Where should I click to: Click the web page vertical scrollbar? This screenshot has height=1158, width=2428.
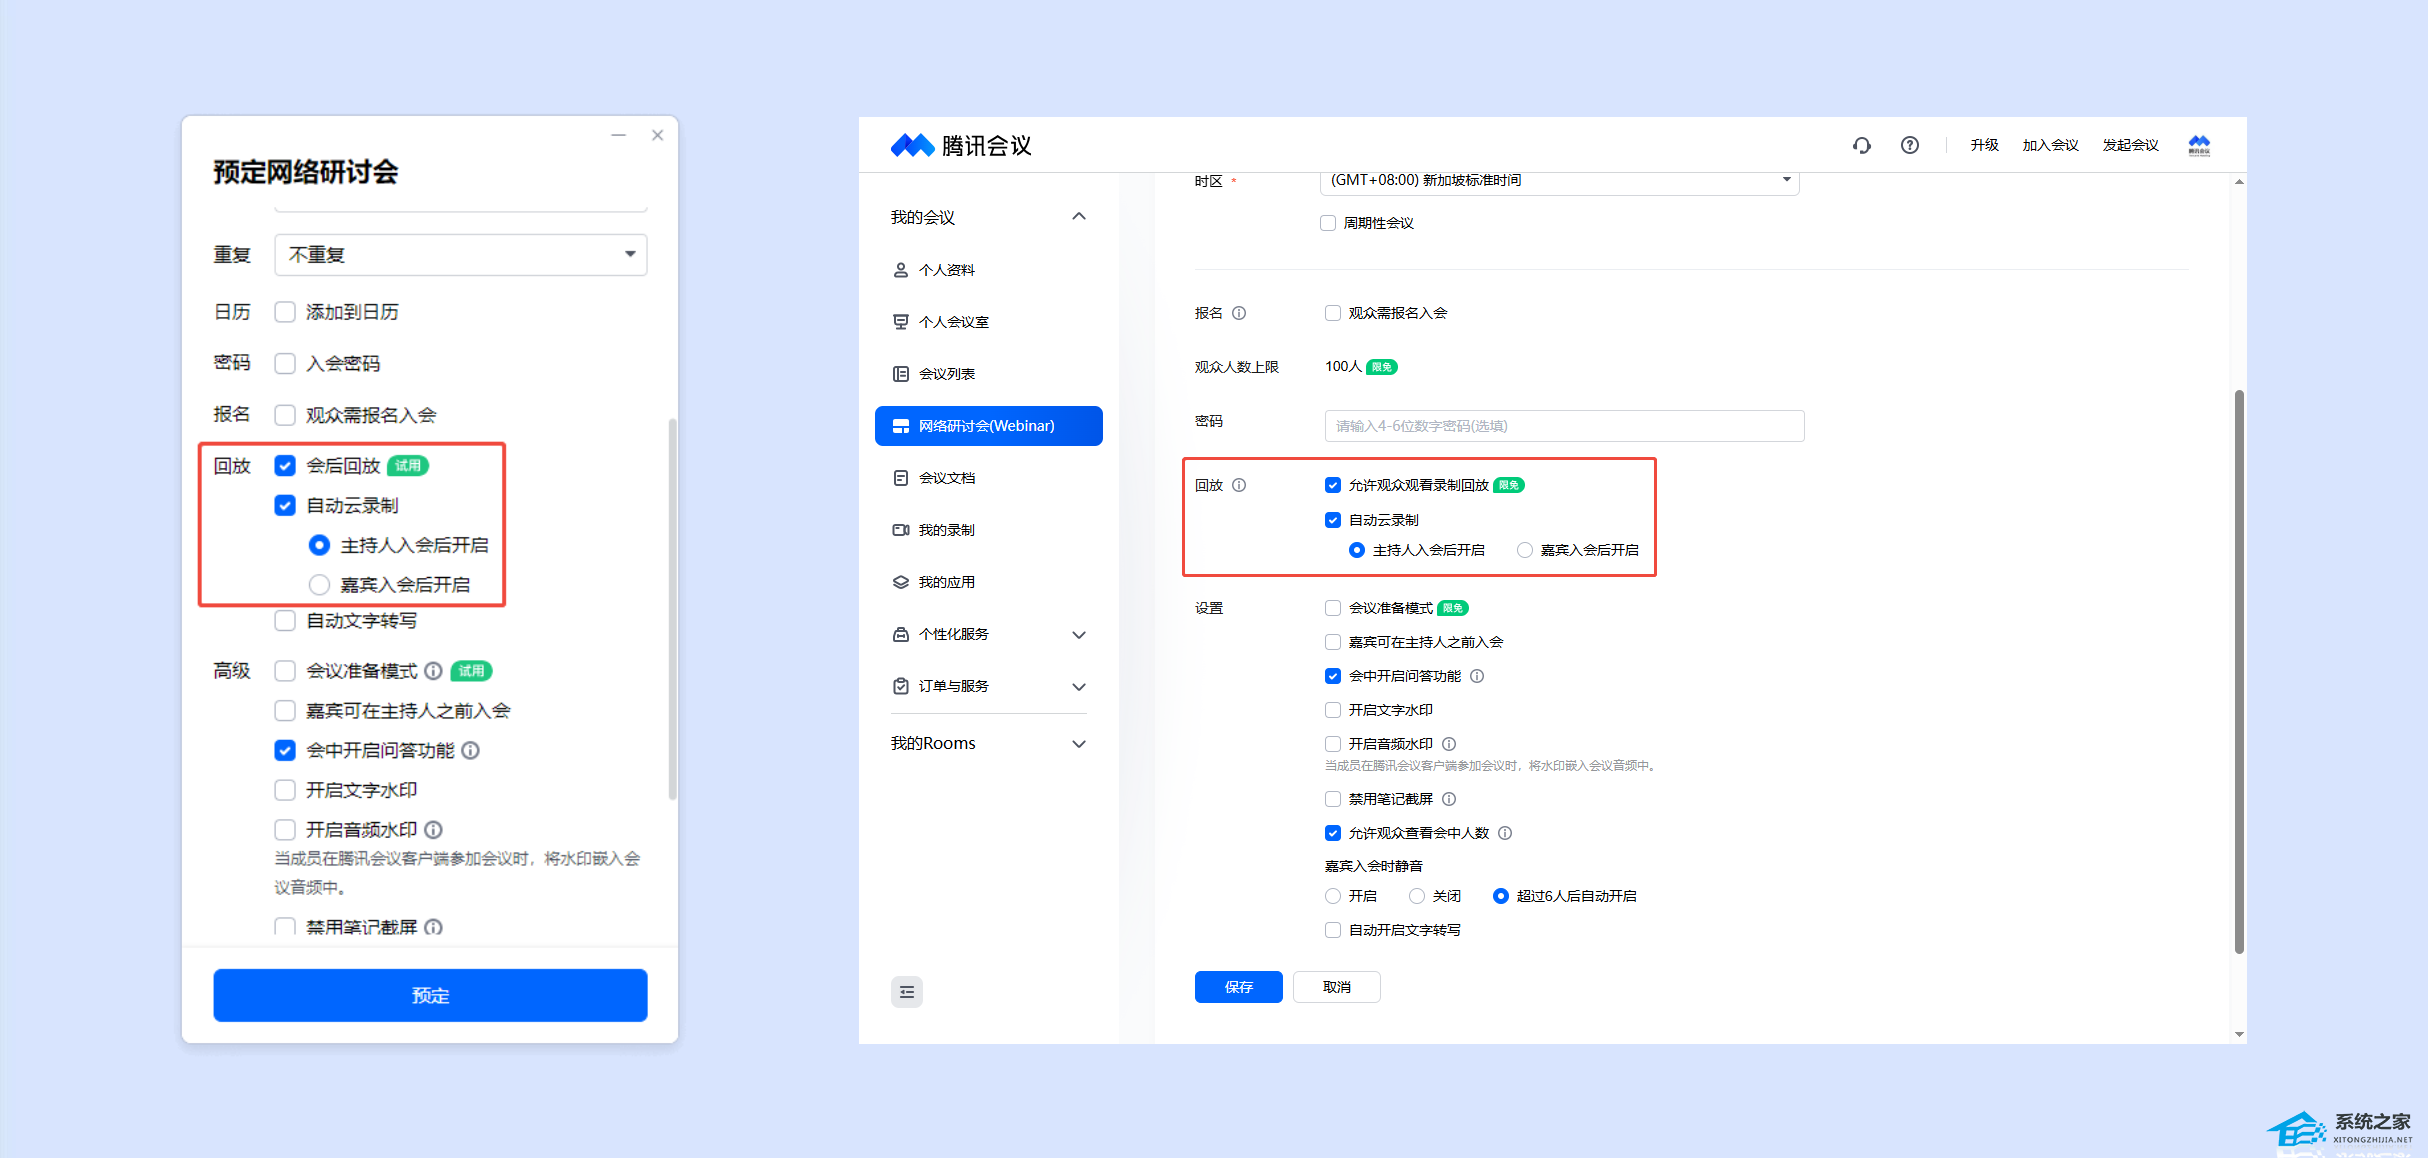[x=2238, y=670]
